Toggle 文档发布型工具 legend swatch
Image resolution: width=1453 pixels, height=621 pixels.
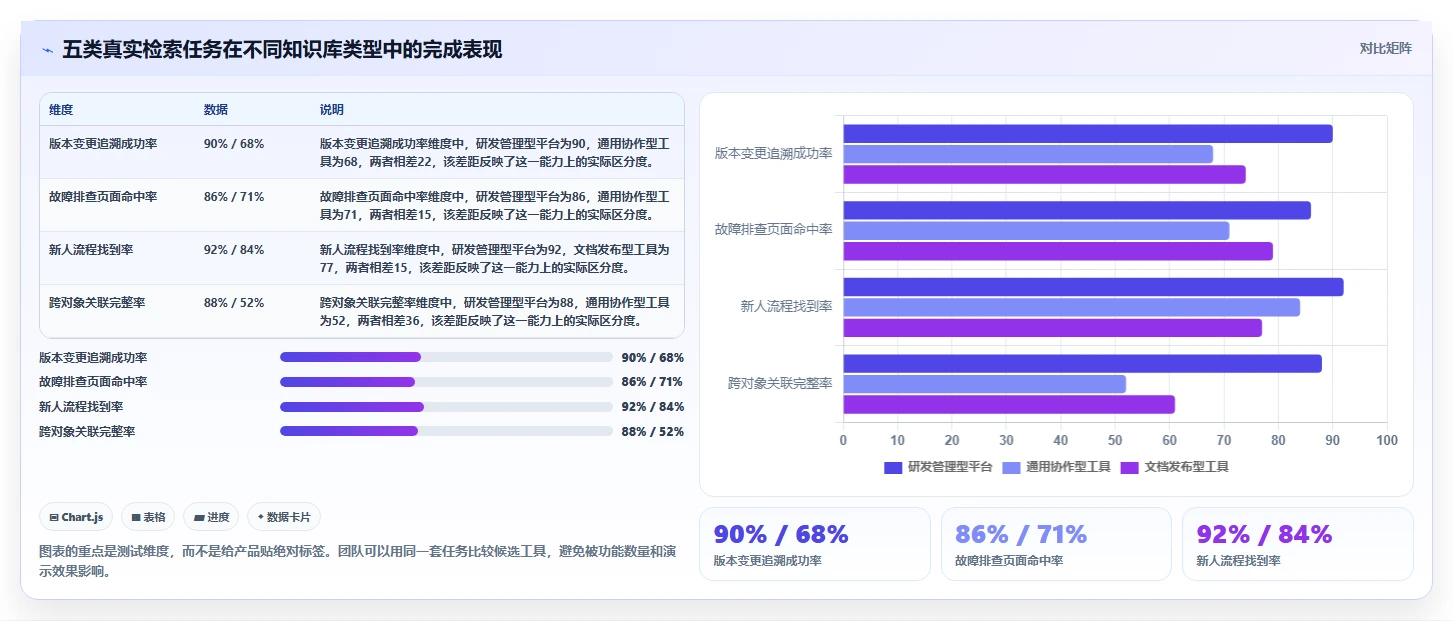1129,467
